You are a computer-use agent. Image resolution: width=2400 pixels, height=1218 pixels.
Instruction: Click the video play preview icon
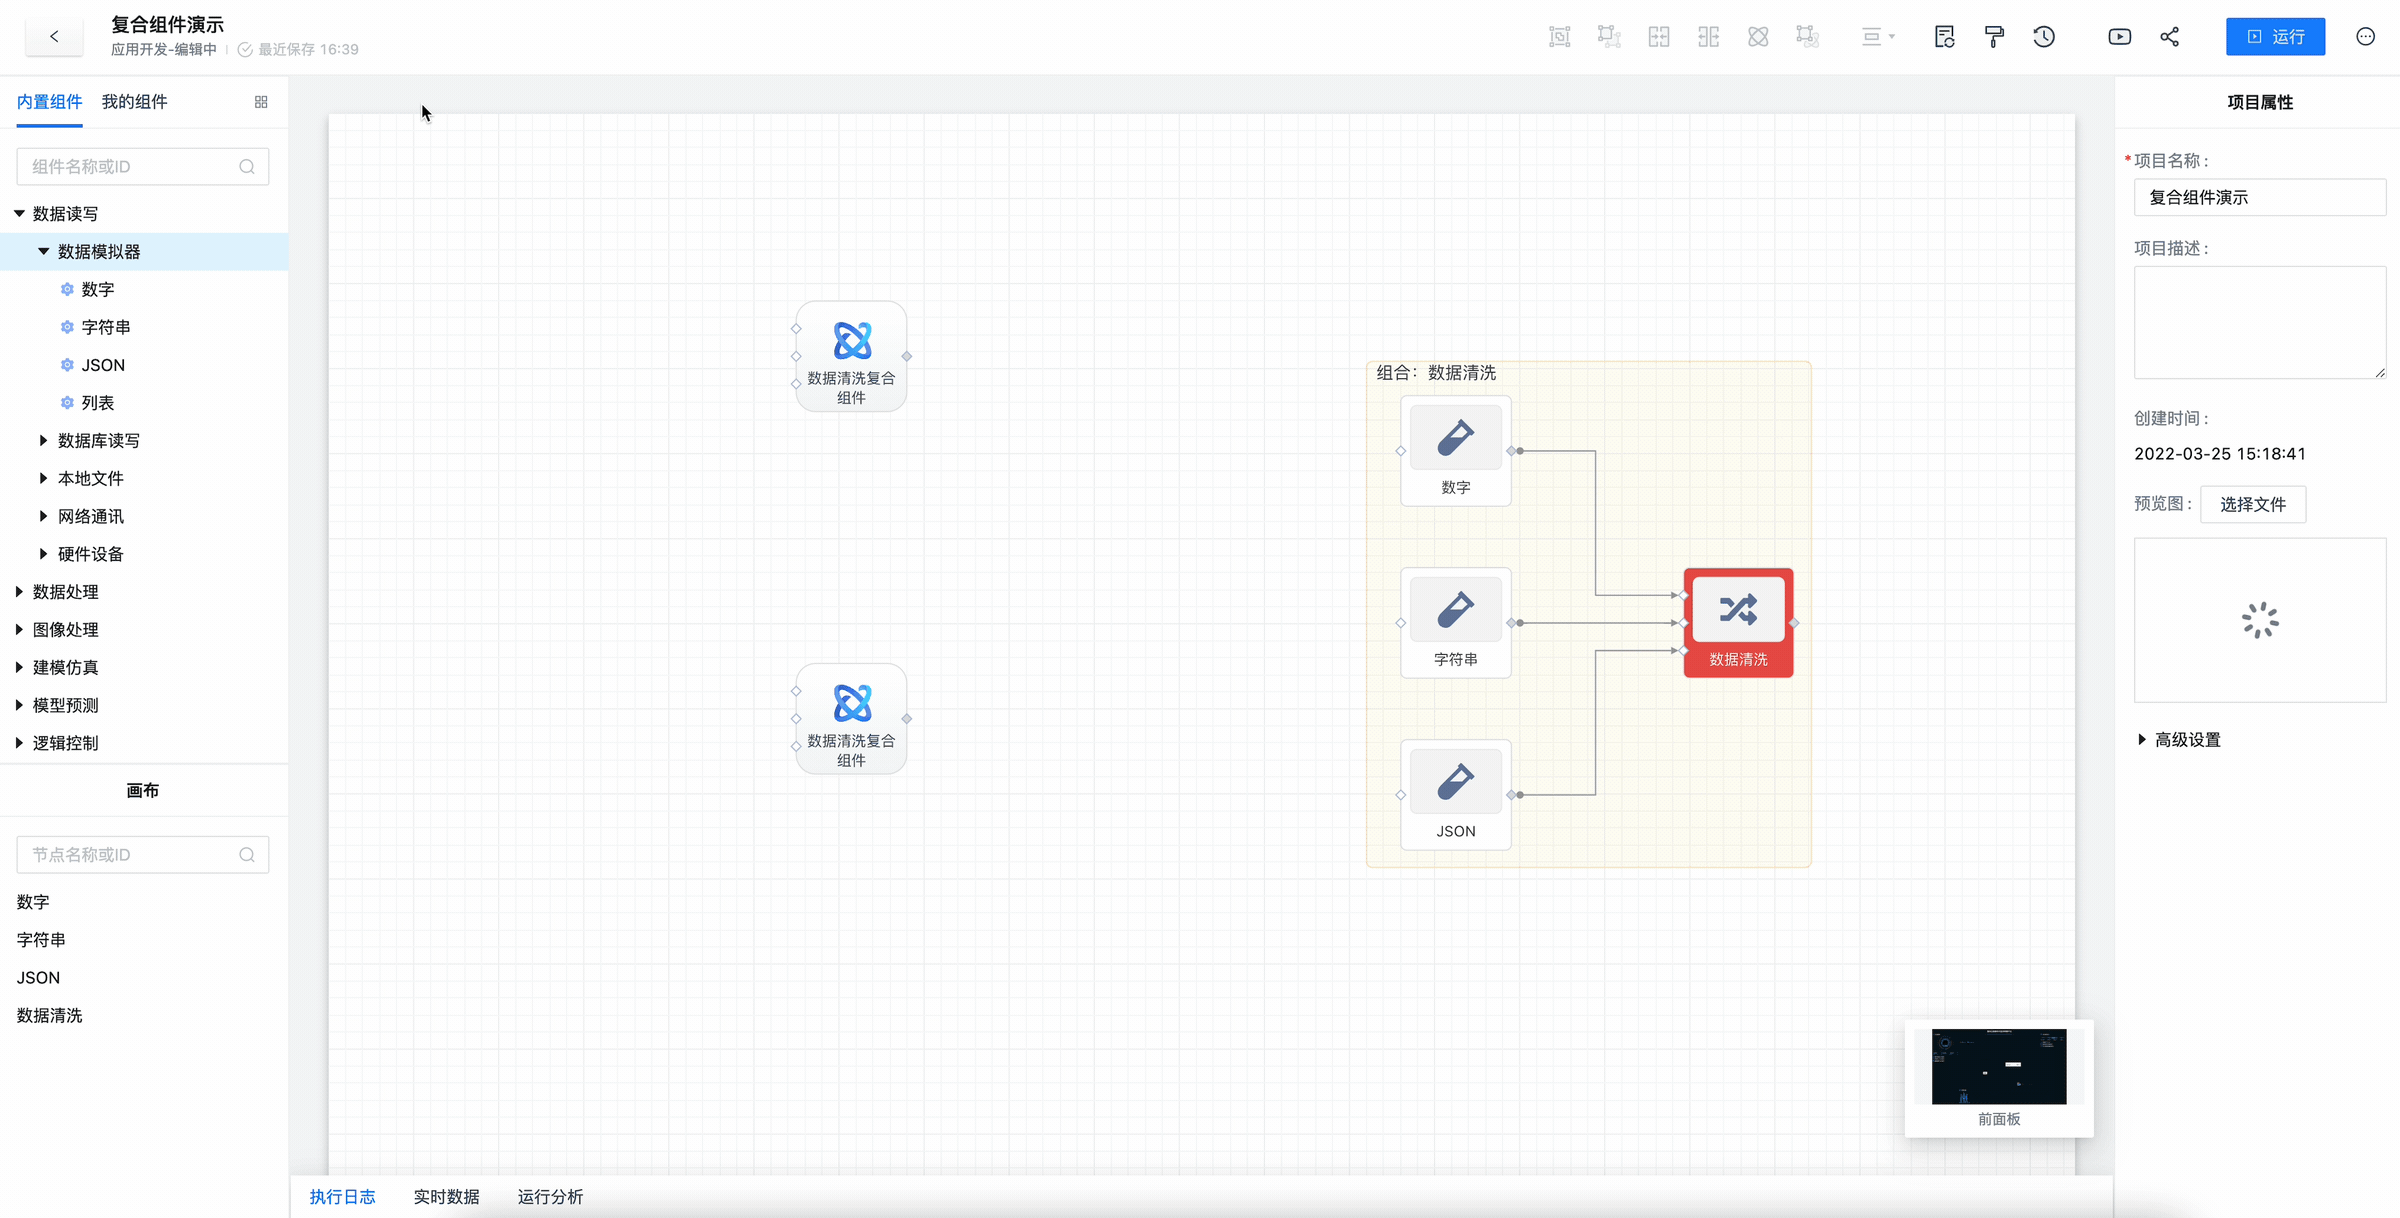2119,37
